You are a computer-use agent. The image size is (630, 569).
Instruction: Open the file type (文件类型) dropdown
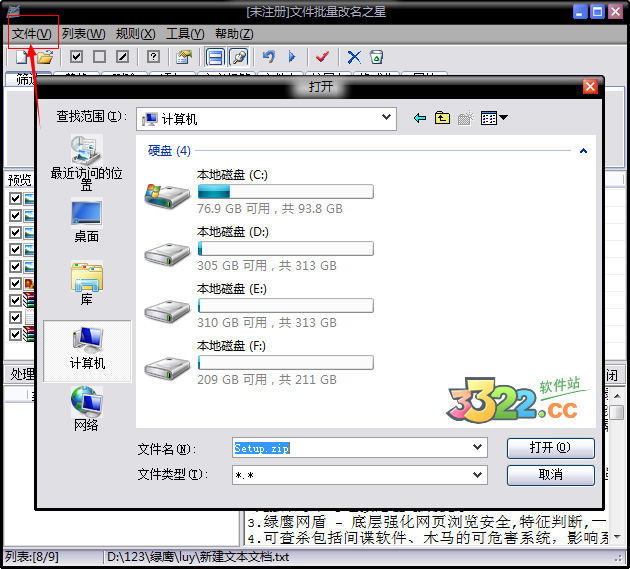pyautogui.click(x=360, y=475)
